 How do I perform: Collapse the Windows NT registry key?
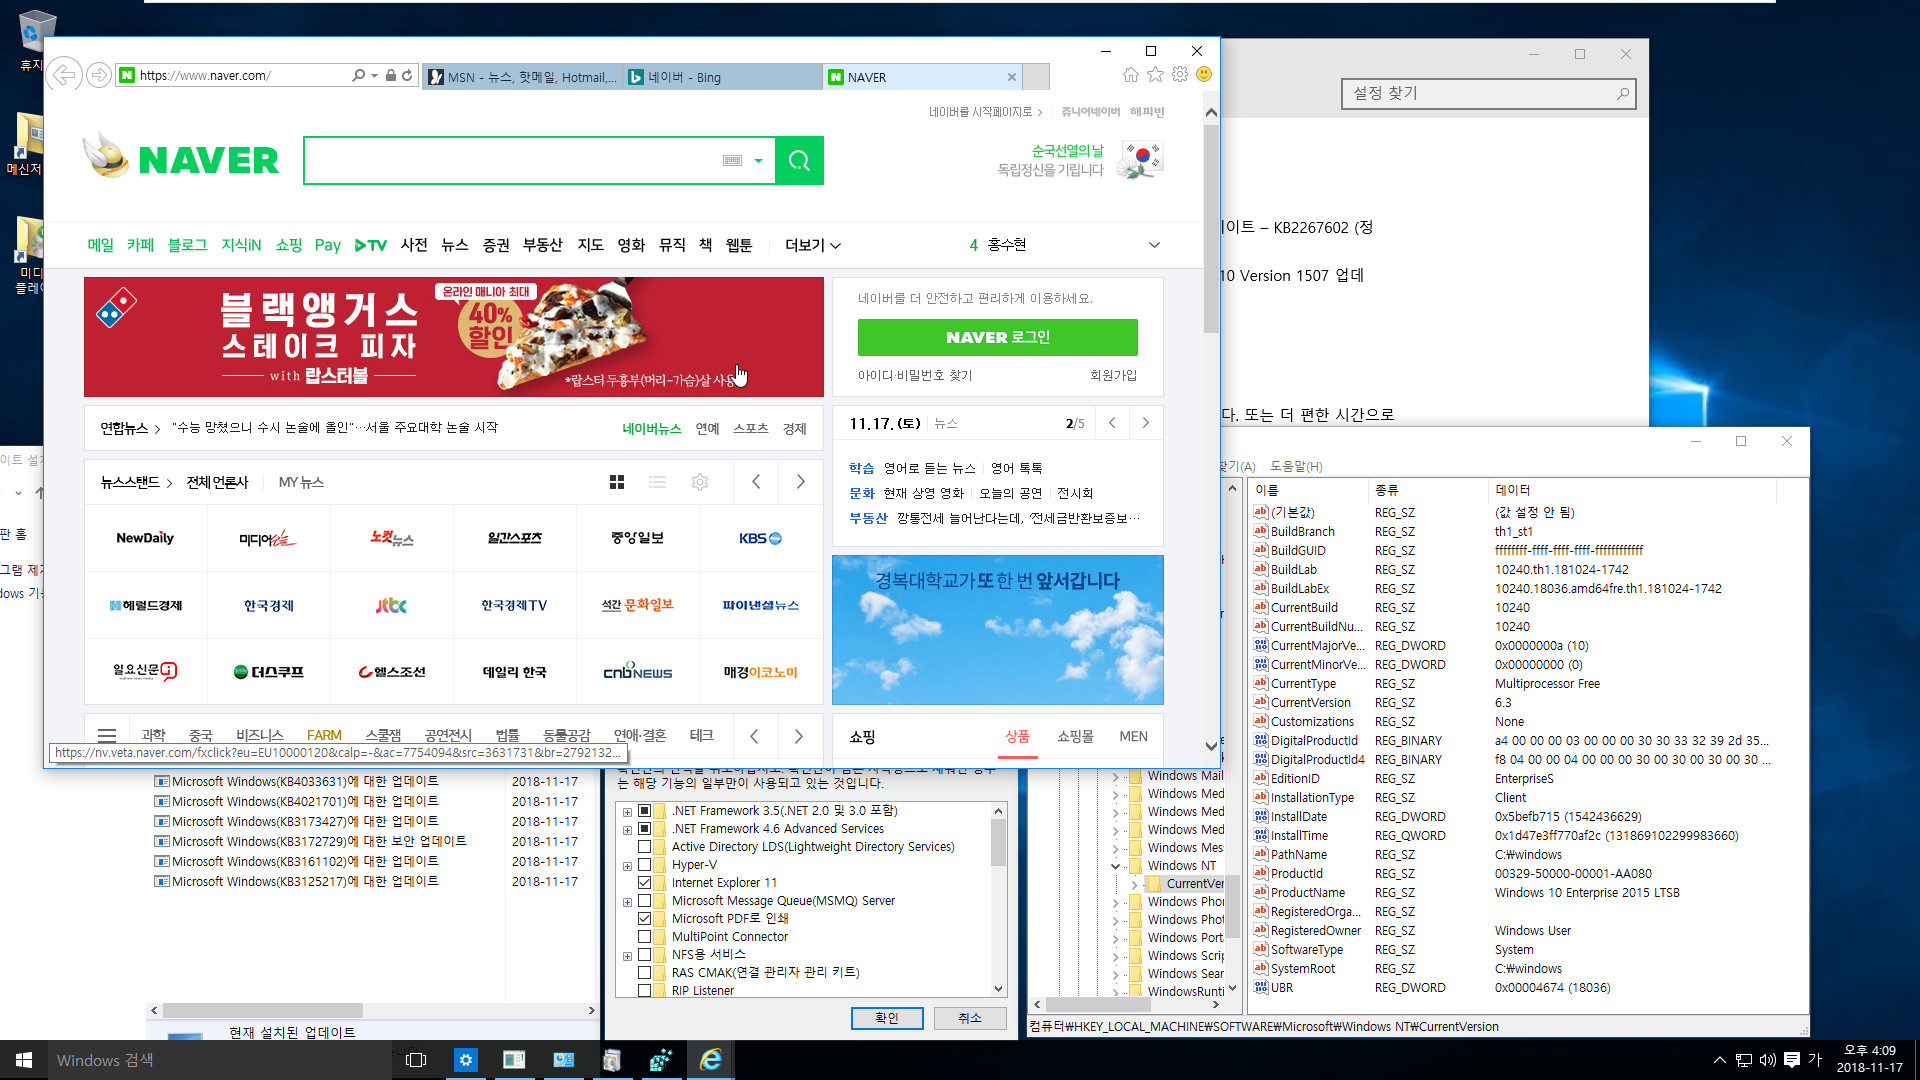1116,866
